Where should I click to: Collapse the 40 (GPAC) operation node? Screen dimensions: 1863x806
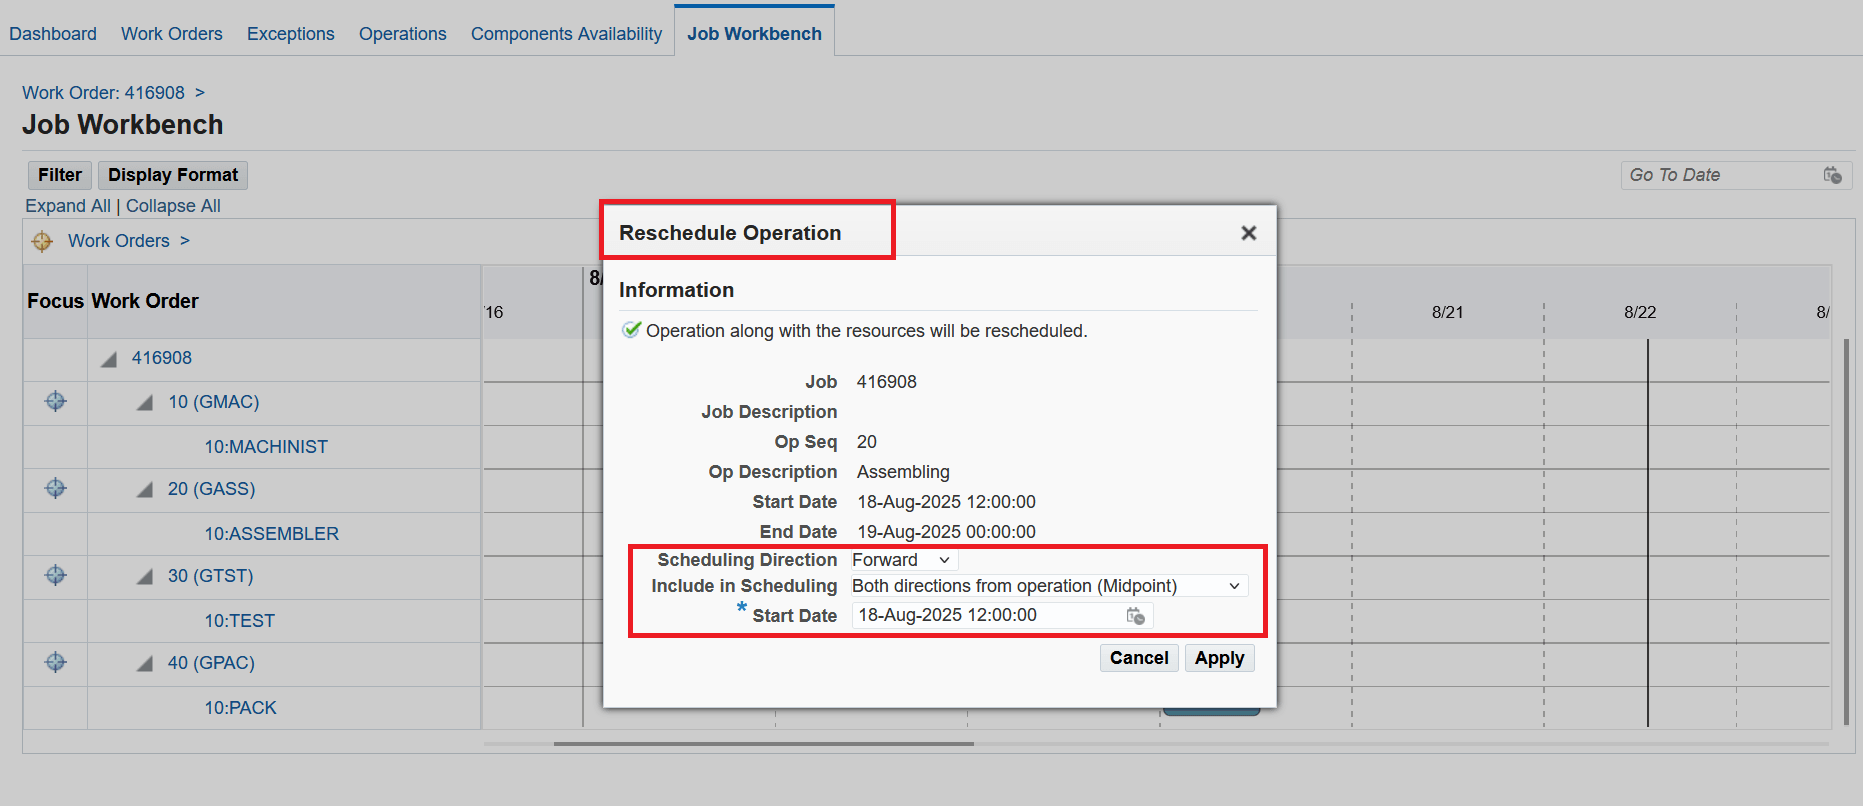pyautogui.click(x=145, y=664)
